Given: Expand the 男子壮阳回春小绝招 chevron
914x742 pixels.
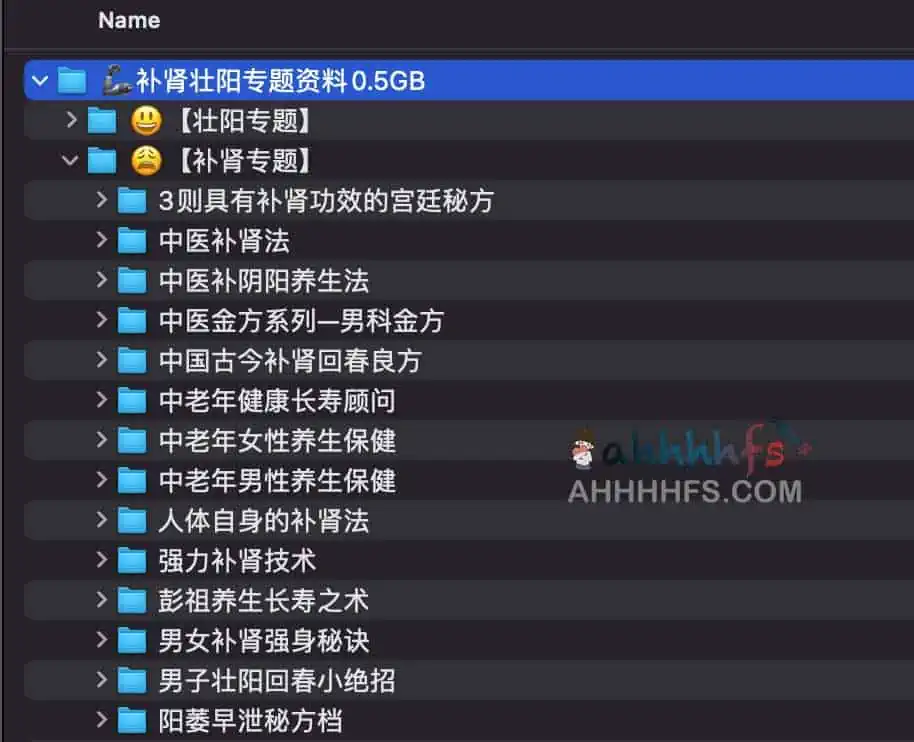Looking at the screenshot, I should [101, 680].
